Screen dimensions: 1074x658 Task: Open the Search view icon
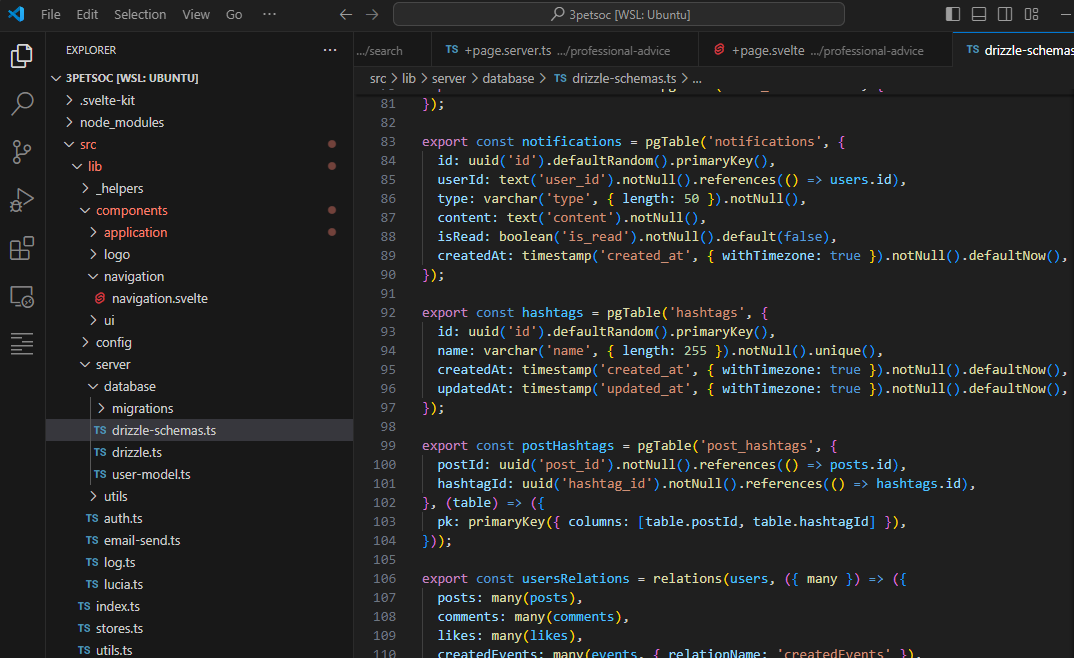pos(21,103)
